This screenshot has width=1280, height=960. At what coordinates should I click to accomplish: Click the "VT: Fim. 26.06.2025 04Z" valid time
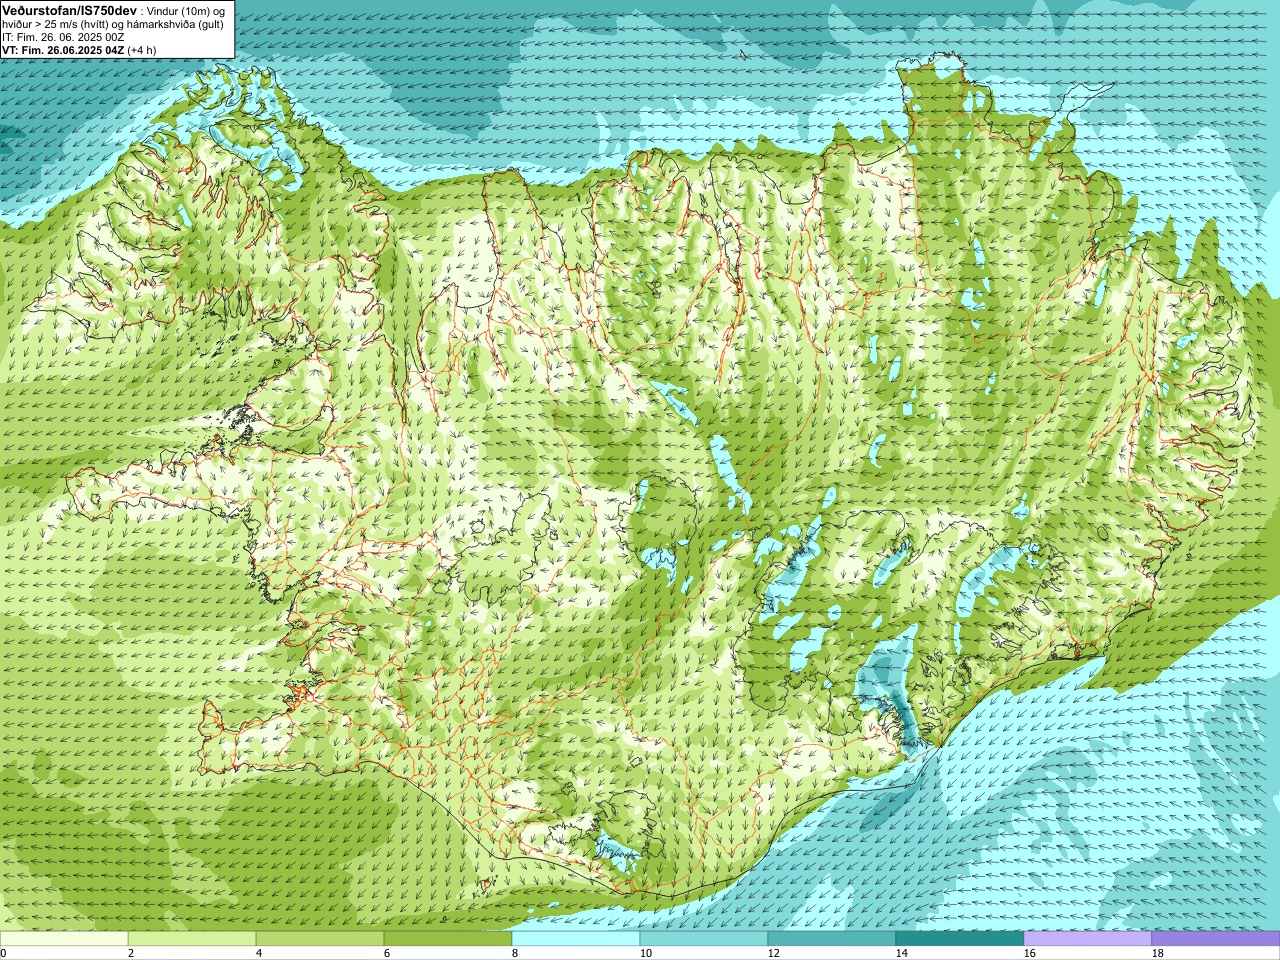click(x=63, y=49)
